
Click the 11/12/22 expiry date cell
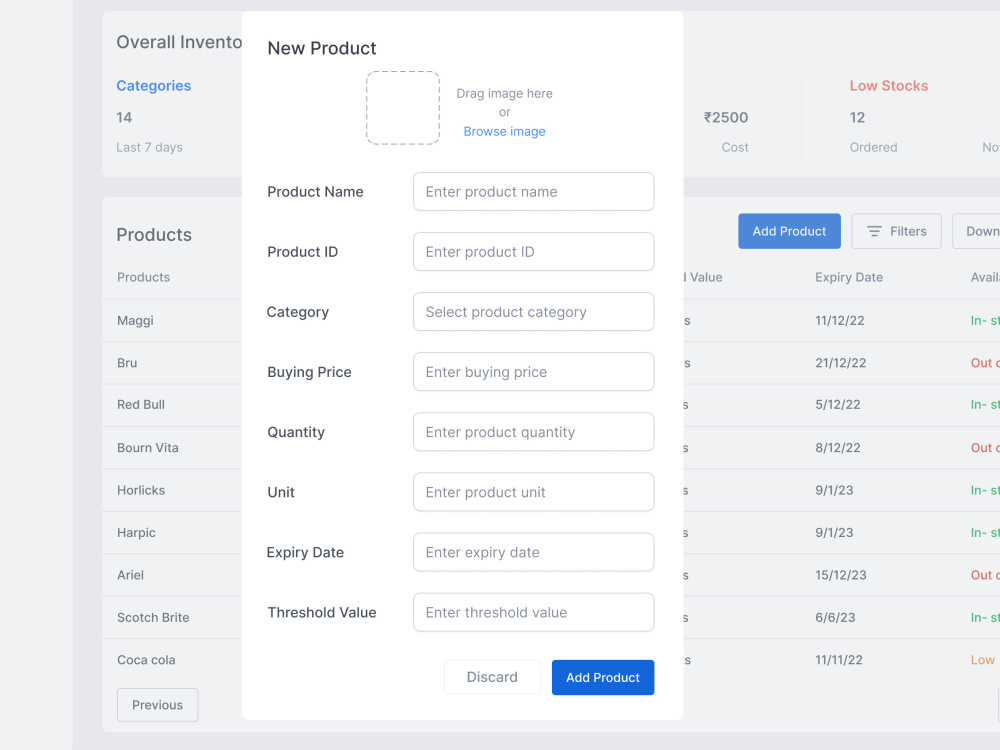(x=839, y=320)
